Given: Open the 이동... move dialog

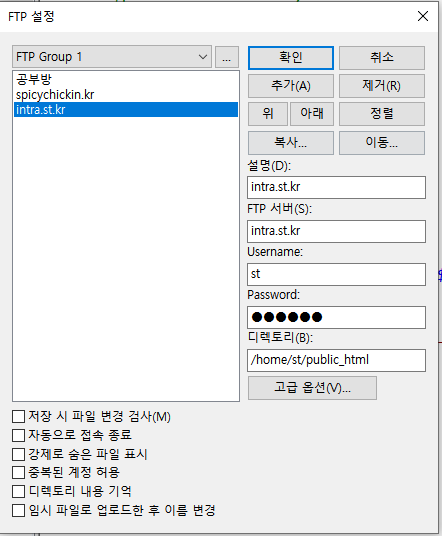Looking at the screenshot, I should [381, 143].
